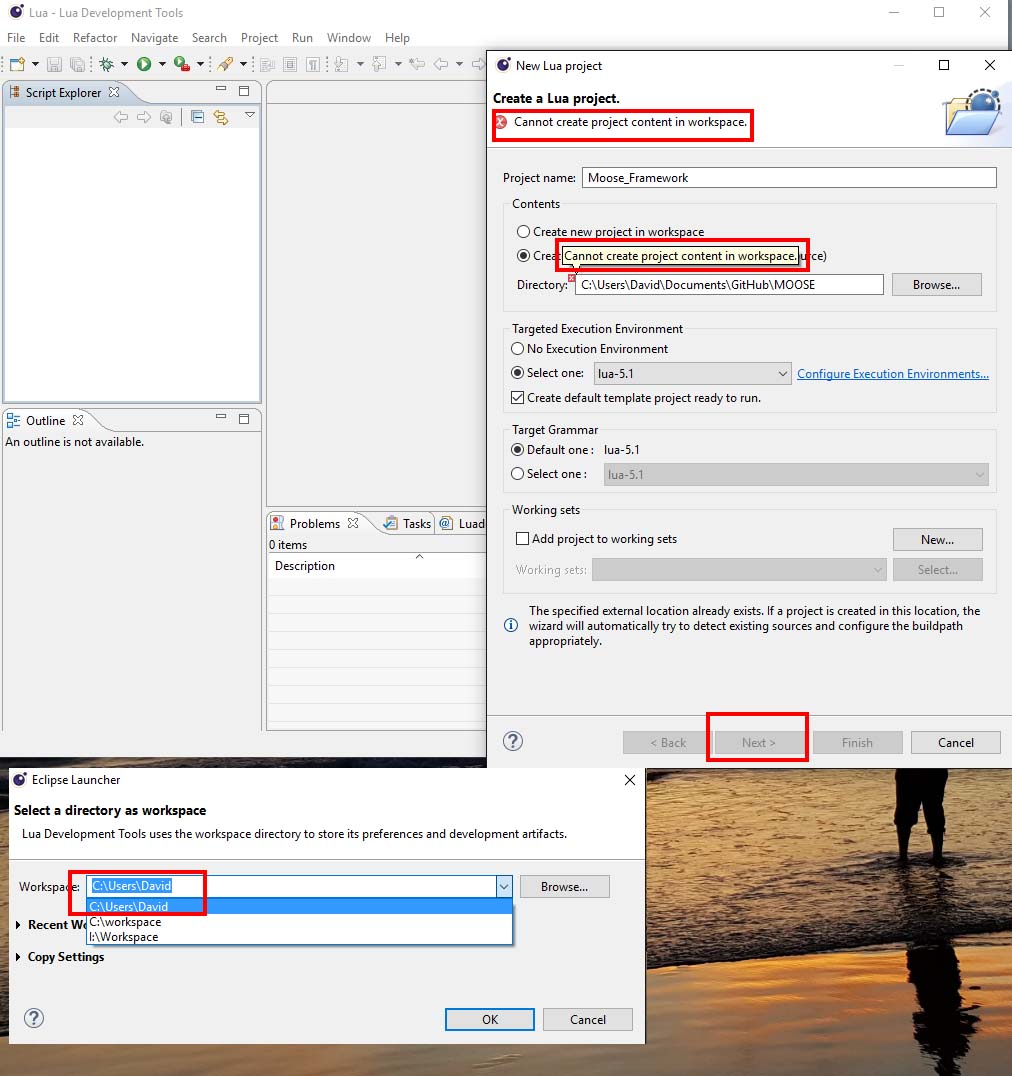Toggle Mark Occurrences toolbar icon
This screenshot has width=1012, height=1076.
[x=268, y=65]
